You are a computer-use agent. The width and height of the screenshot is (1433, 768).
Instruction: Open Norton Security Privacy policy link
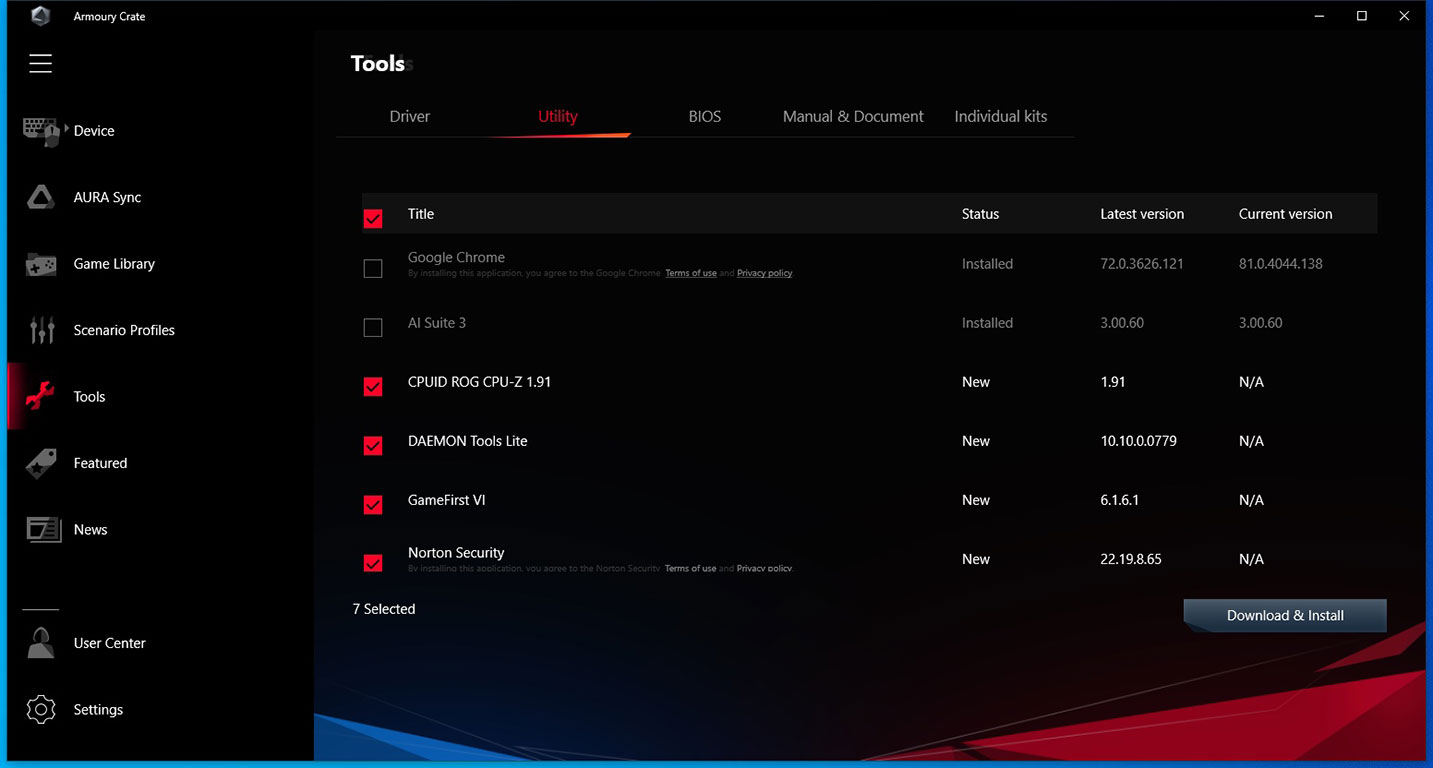(x=765, y=568)
